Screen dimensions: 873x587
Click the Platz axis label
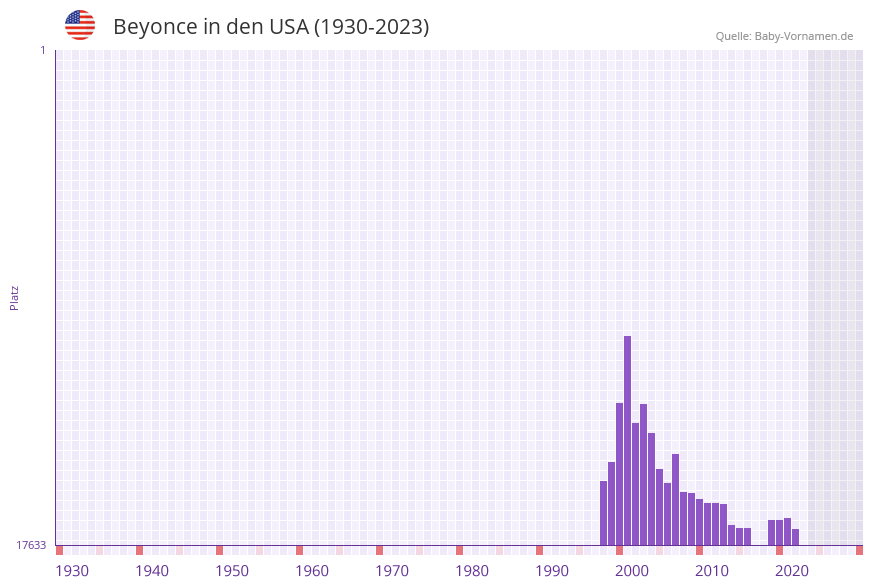[13, 297]
